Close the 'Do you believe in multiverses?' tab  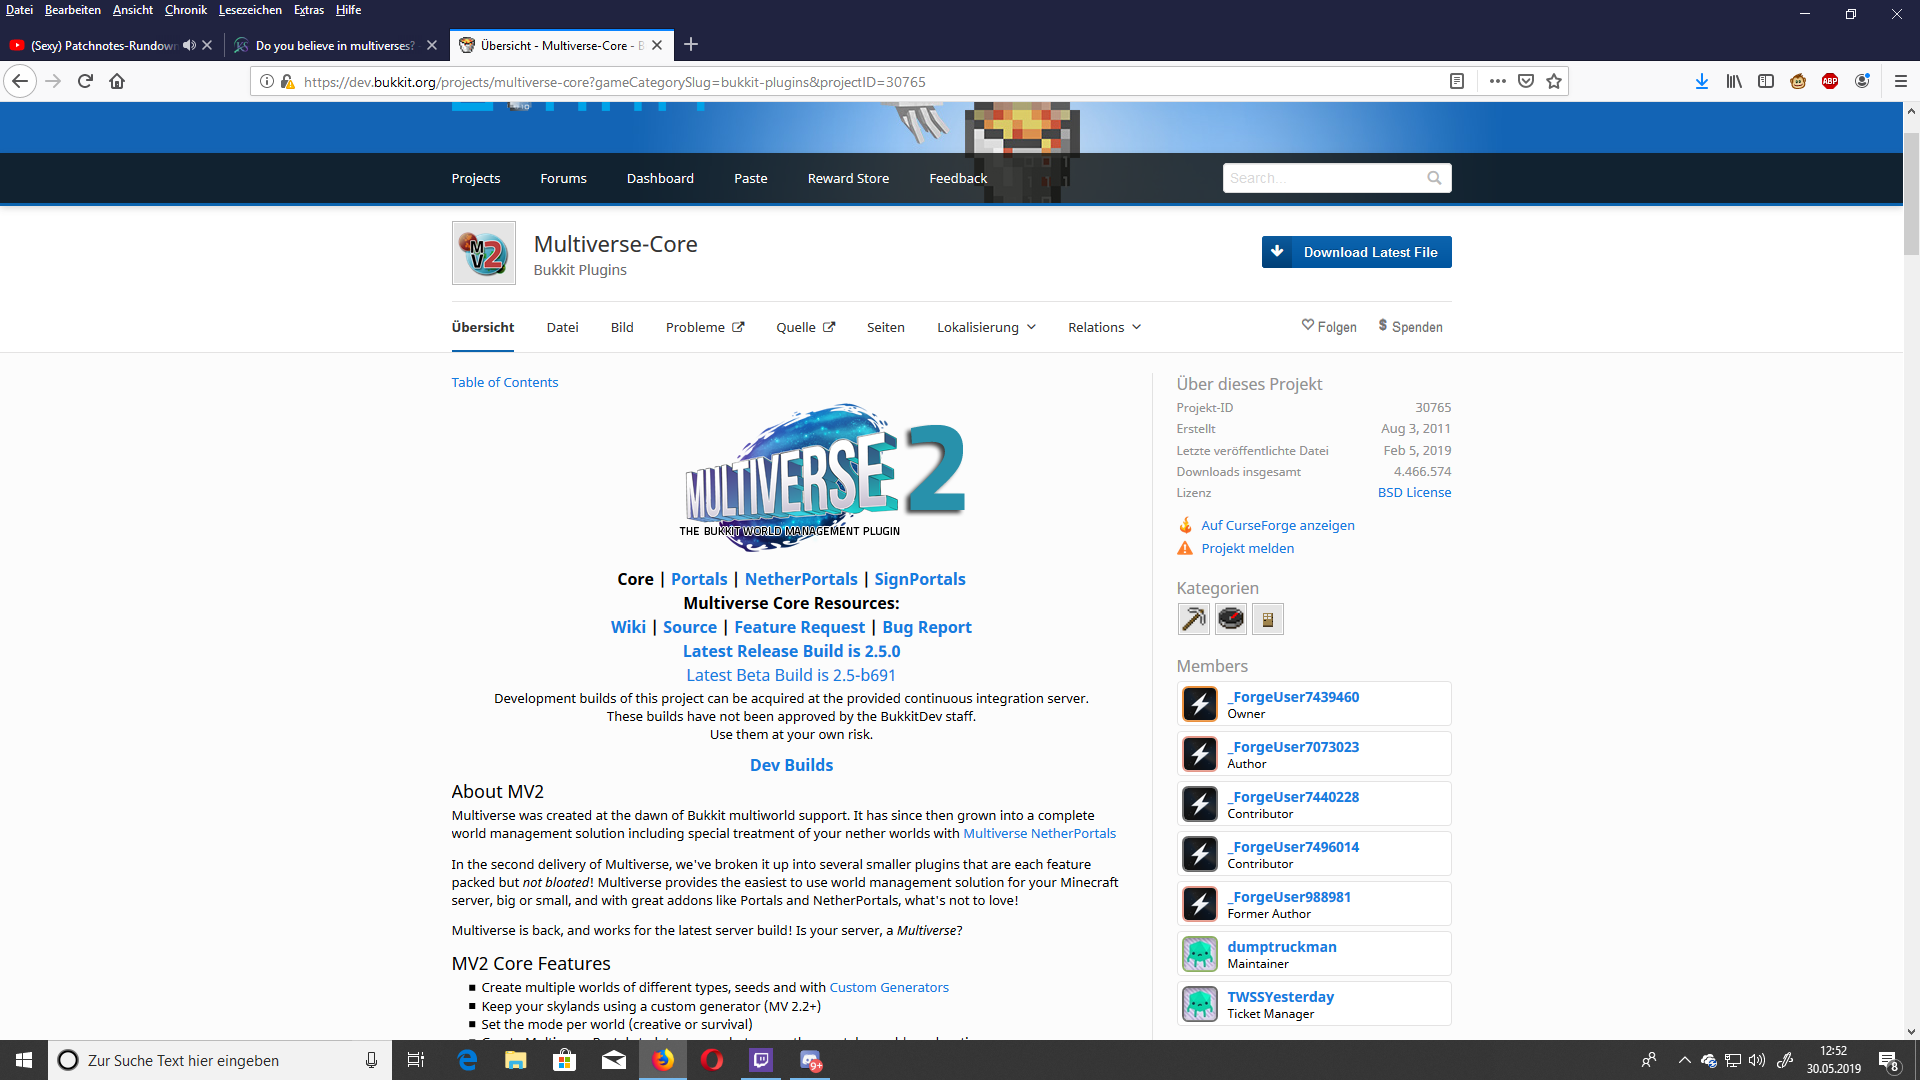pyautogui.click(x=432, y=45)
